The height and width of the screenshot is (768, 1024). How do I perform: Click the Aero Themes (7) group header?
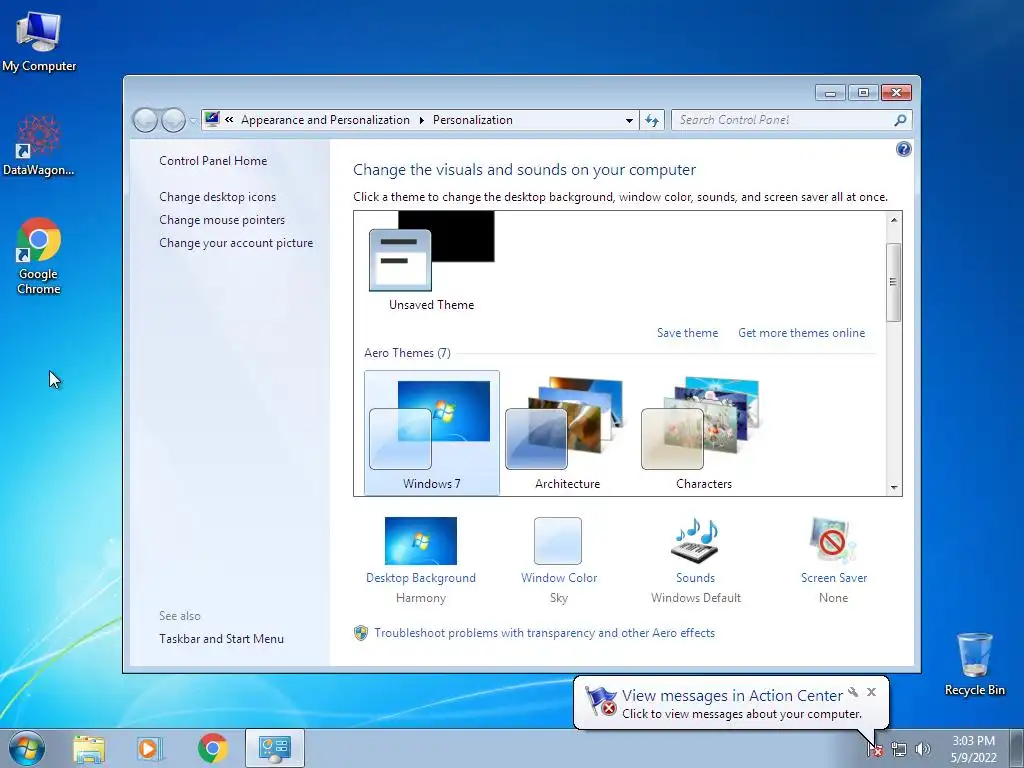[407, 353]
